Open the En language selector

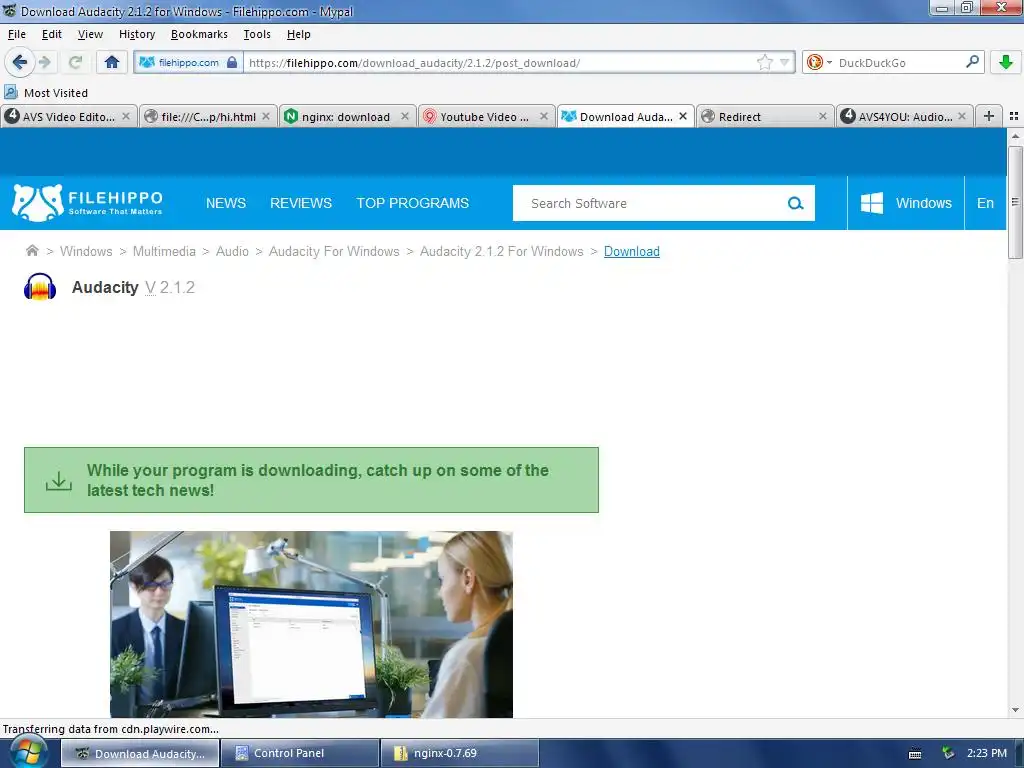(985, 203)
